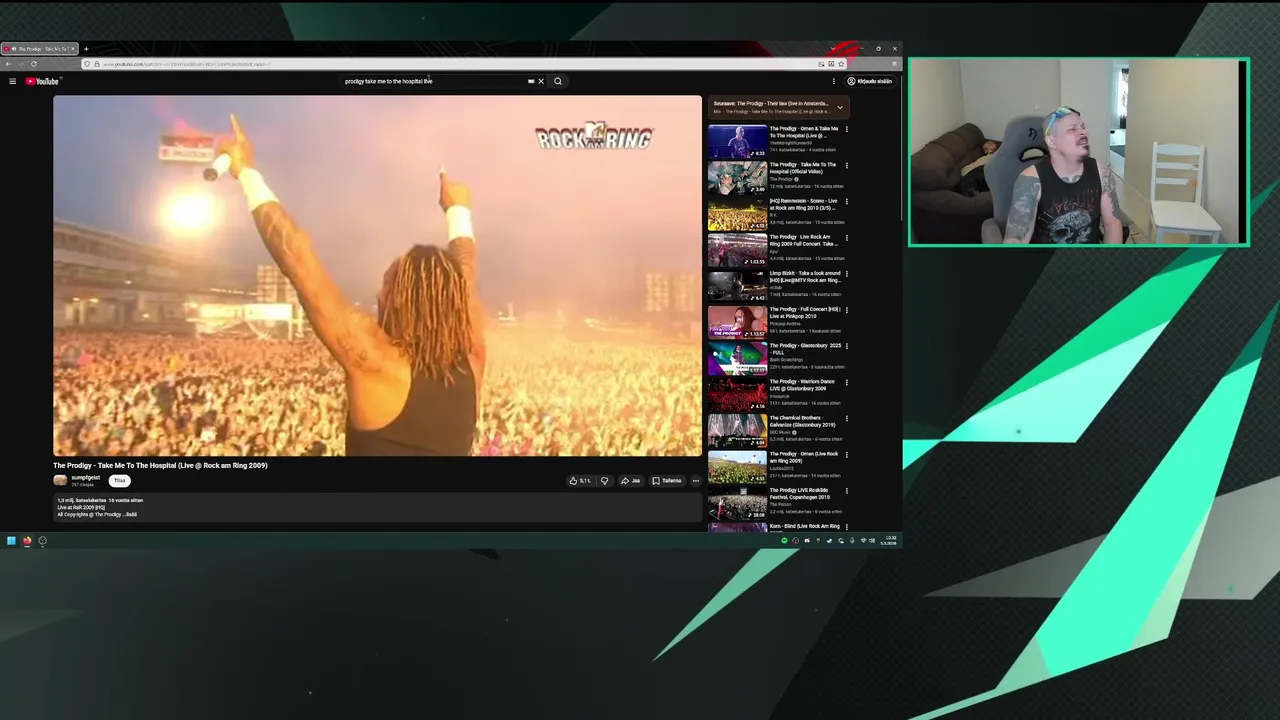Expand the mix playlist panel chevron
This screenshot has width=1280, height=720.
840,107
